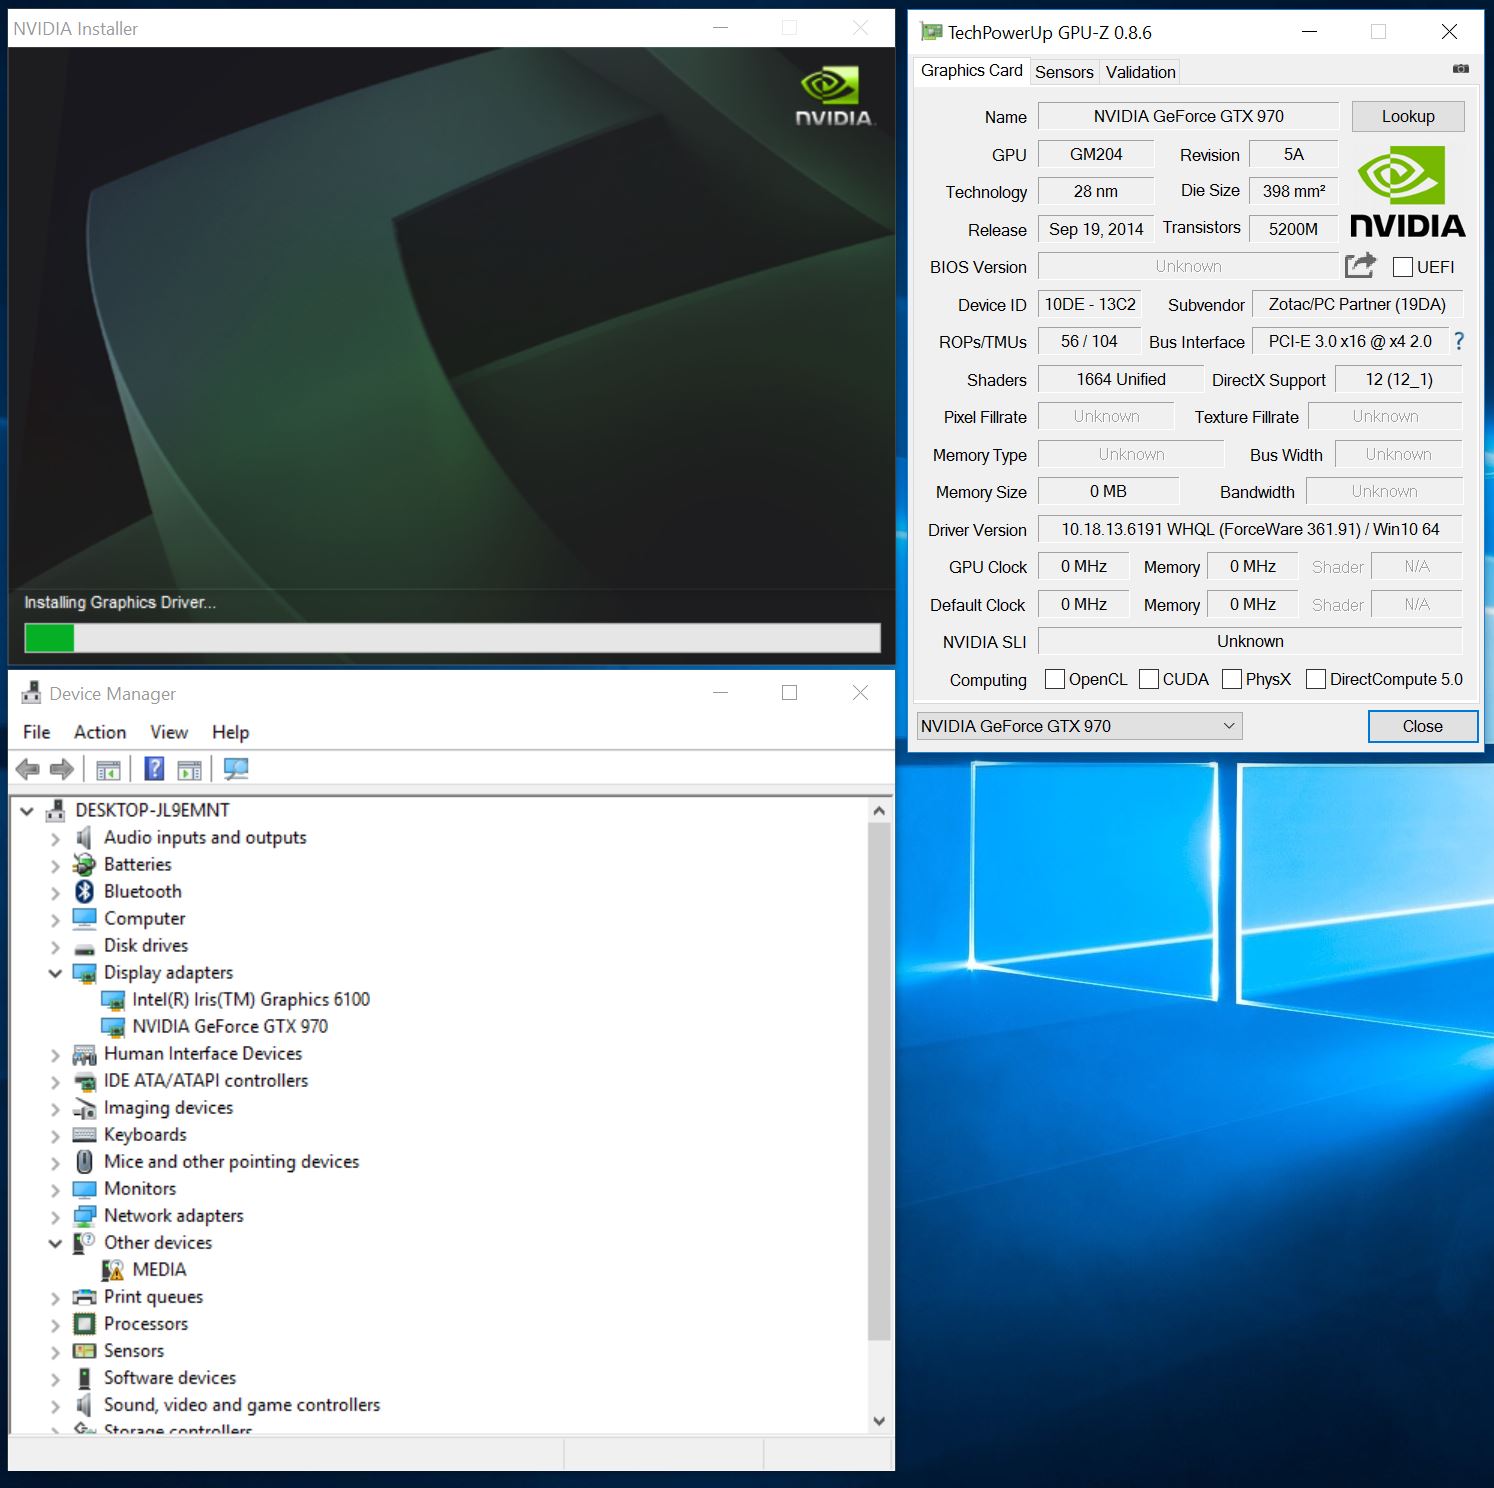Click the NVIDIA GeForce GTX 970 adapter icon
1494x1488 pixels.
113,1026
